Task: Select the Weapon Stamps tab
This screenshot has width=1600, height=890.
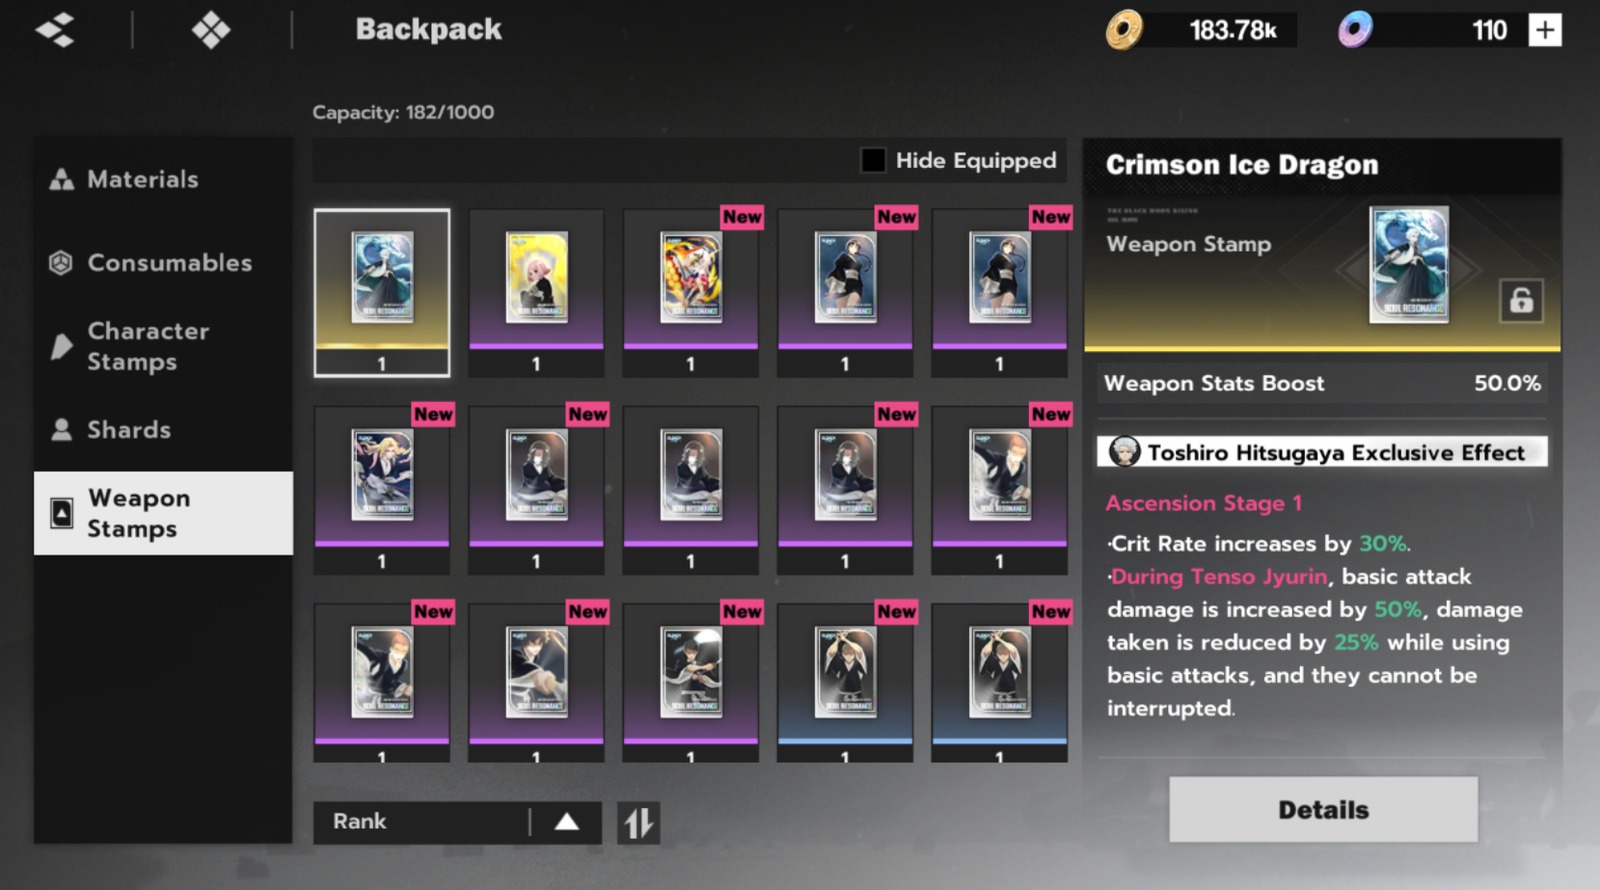Action: click(163, 513)
